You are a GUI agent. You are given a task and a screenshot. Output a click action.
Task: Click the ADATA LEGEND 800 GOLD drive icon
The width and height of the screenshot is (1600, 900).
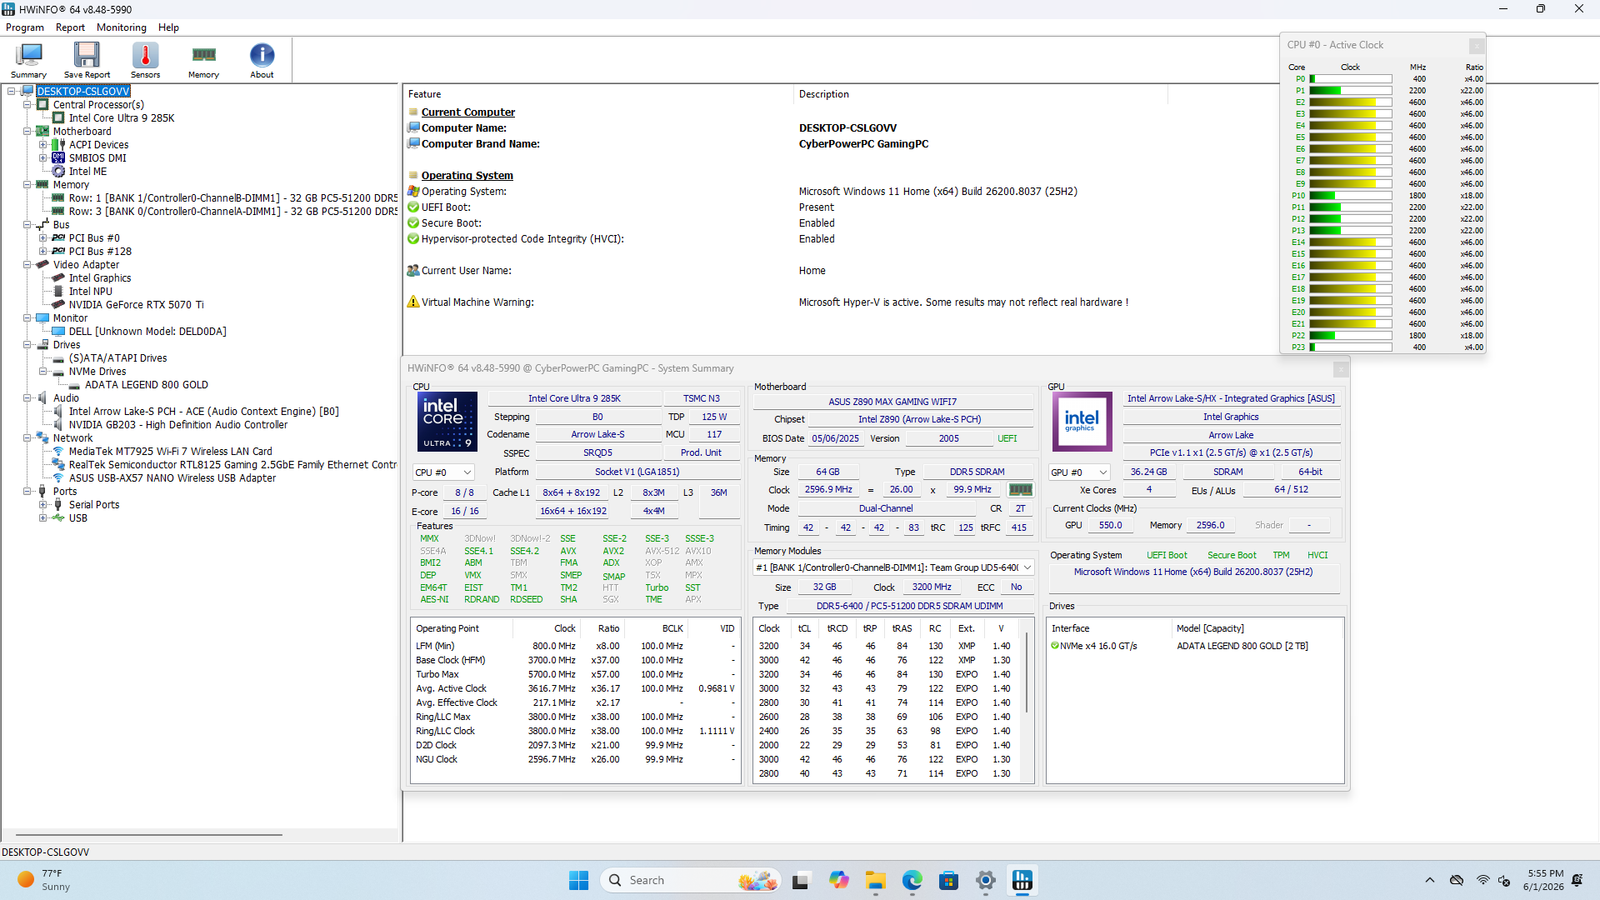pyautogui.click(x=74, y=385)
